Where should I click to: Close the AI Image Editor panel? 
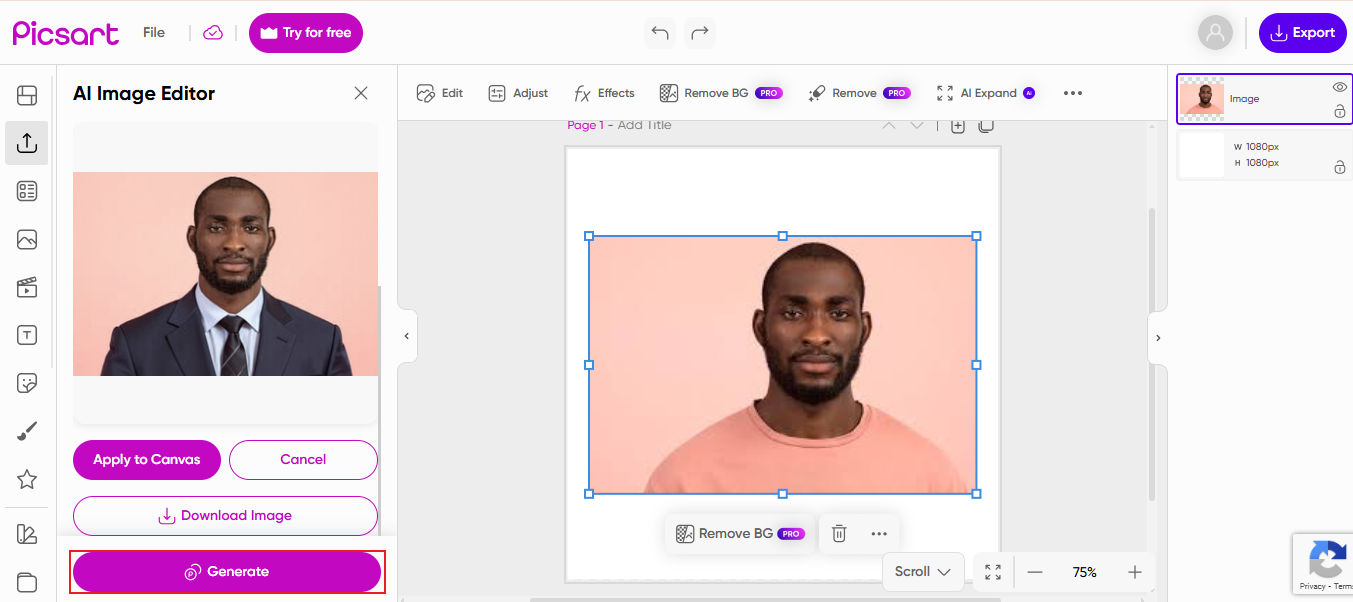(361, 93)
